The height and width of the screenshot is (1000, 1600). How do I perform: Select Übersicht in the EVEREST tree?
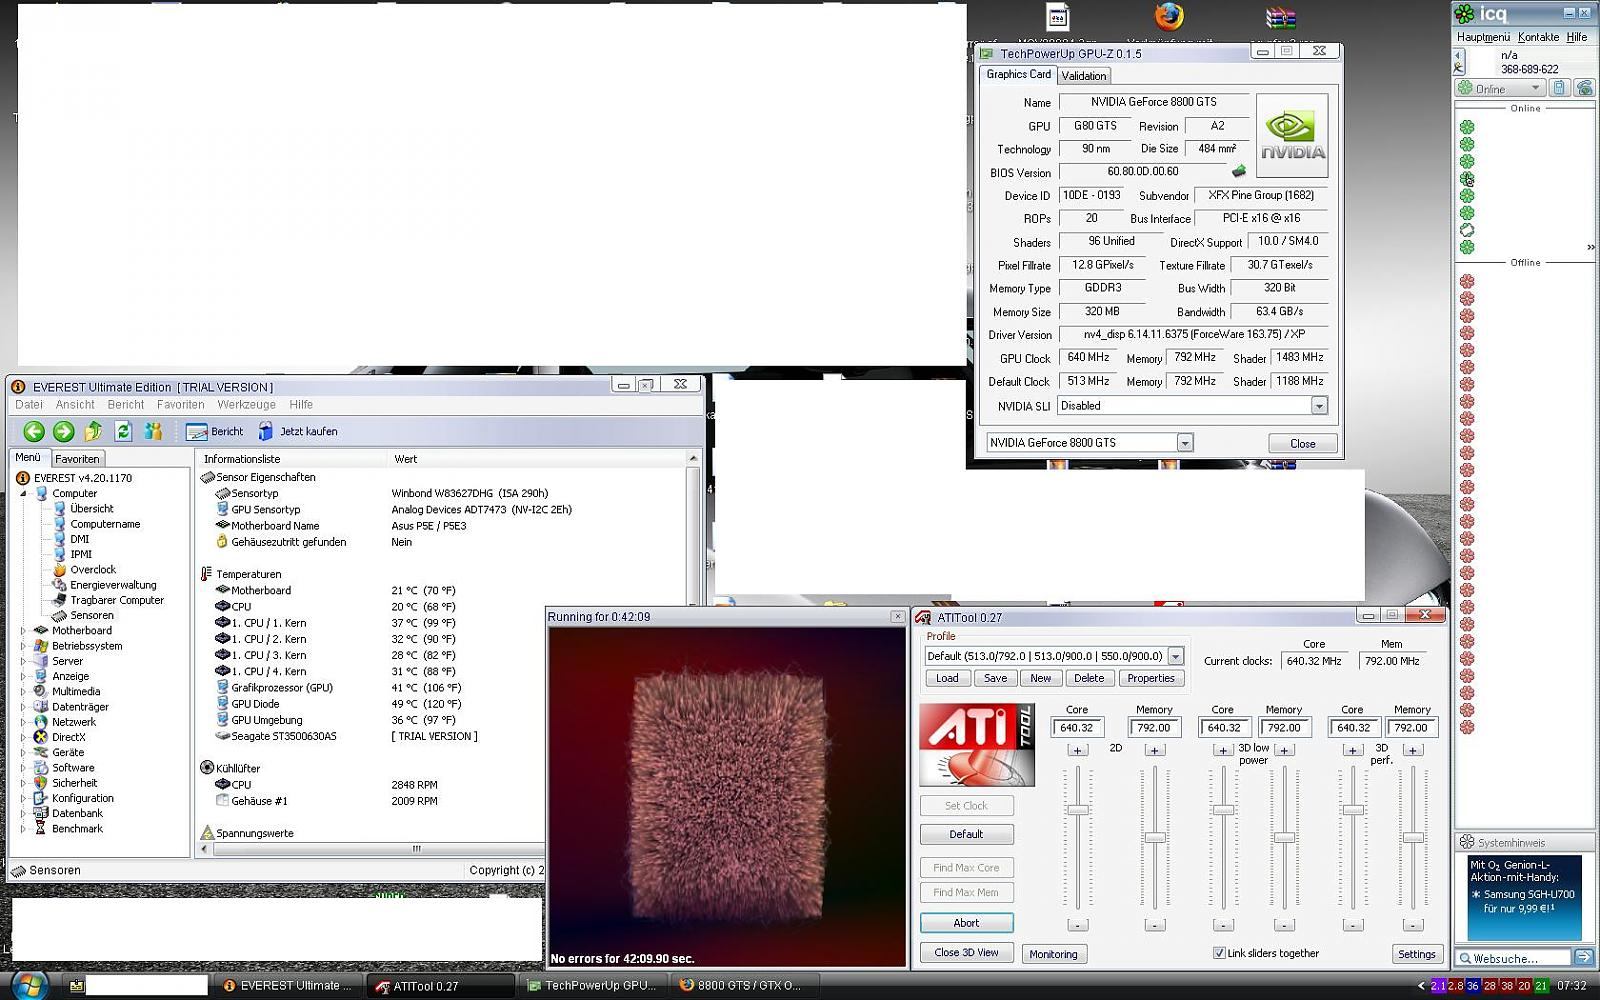(92, 508)
